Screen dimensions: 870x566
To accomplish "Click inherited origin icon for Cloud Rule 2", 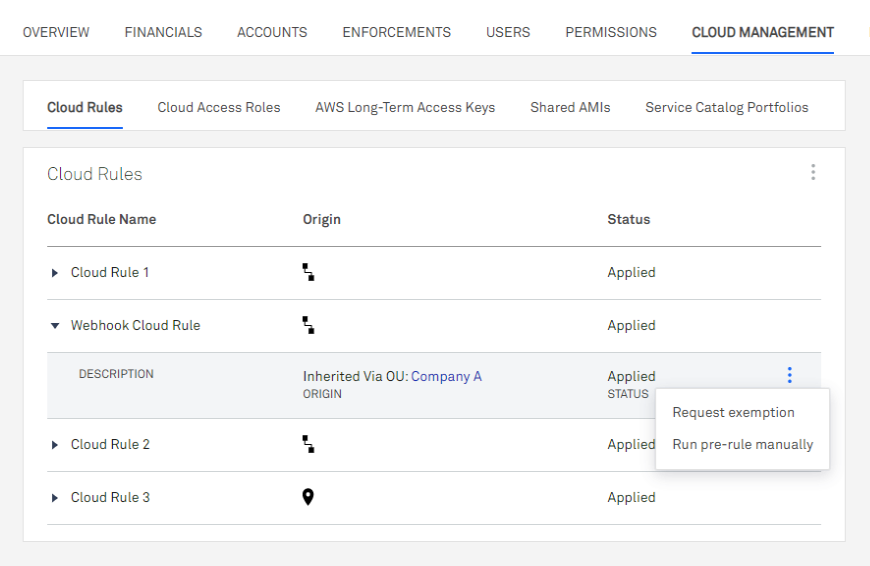I will pos(308,444).
